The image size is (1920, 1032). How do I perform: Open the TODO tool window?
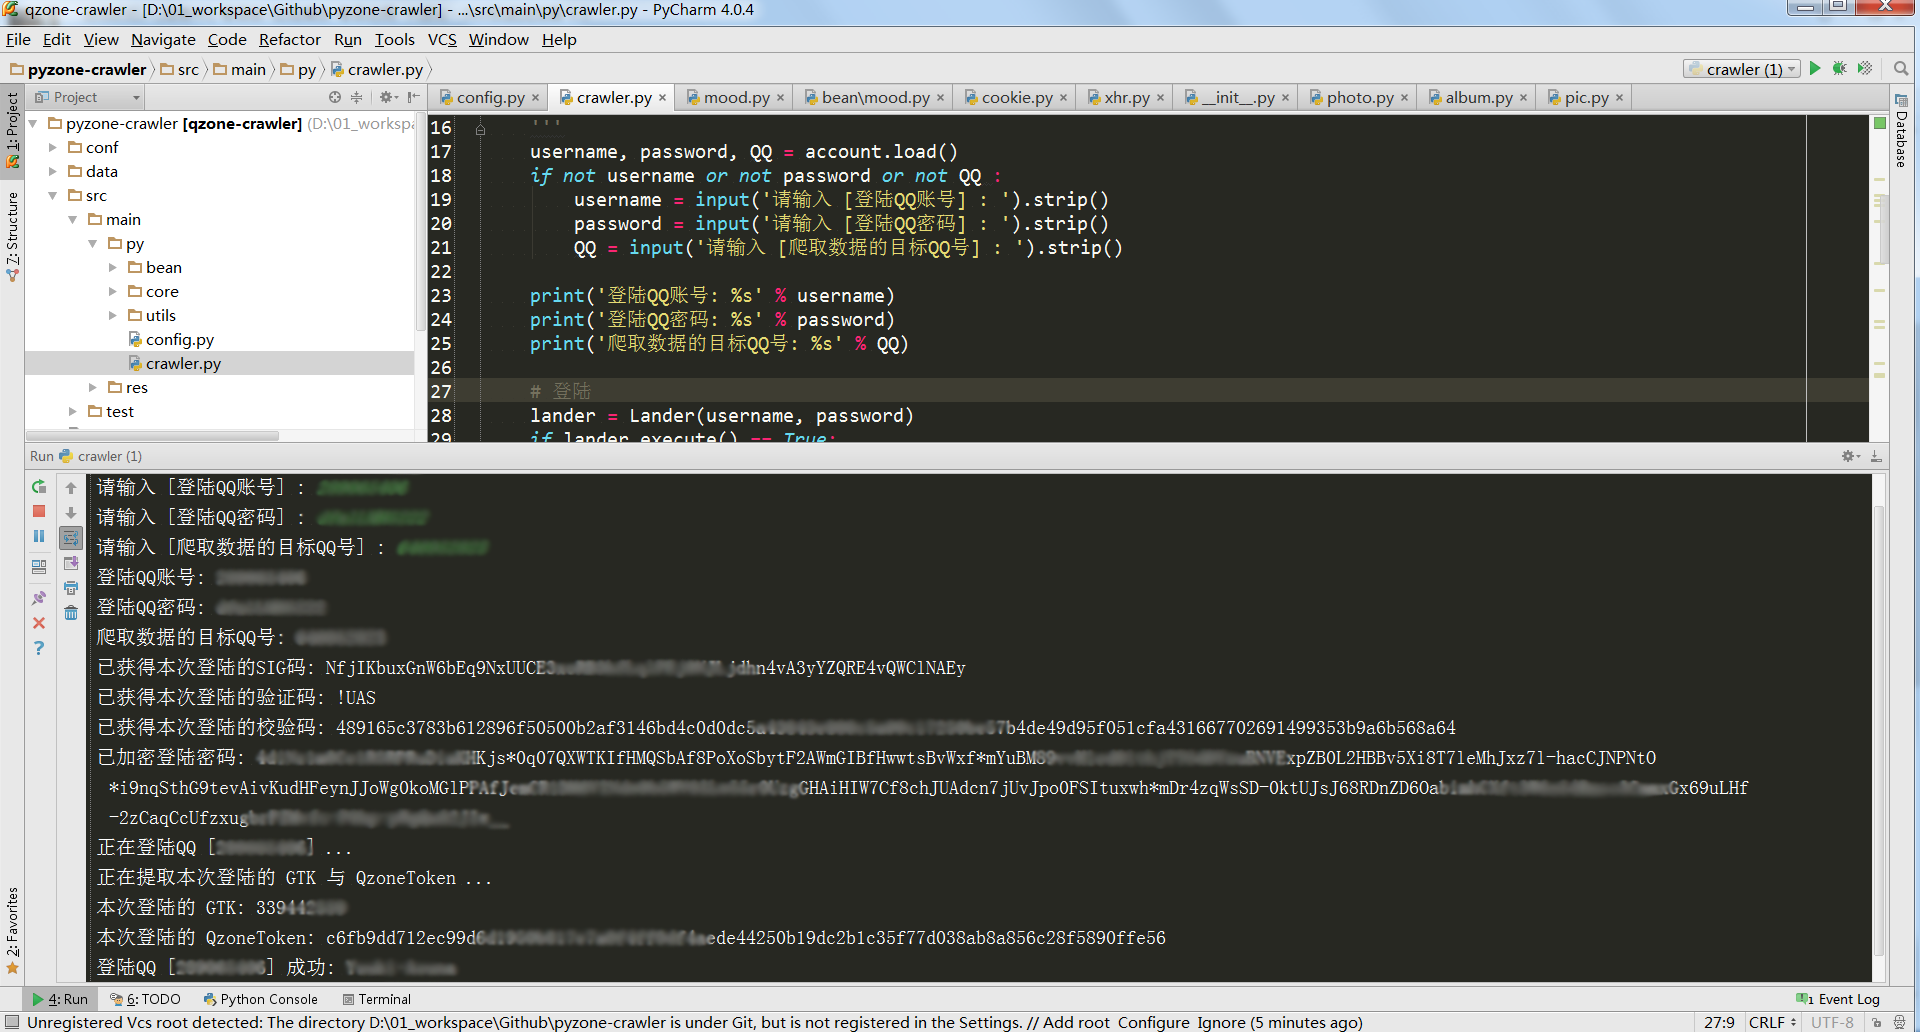click(x=146, y=999)
